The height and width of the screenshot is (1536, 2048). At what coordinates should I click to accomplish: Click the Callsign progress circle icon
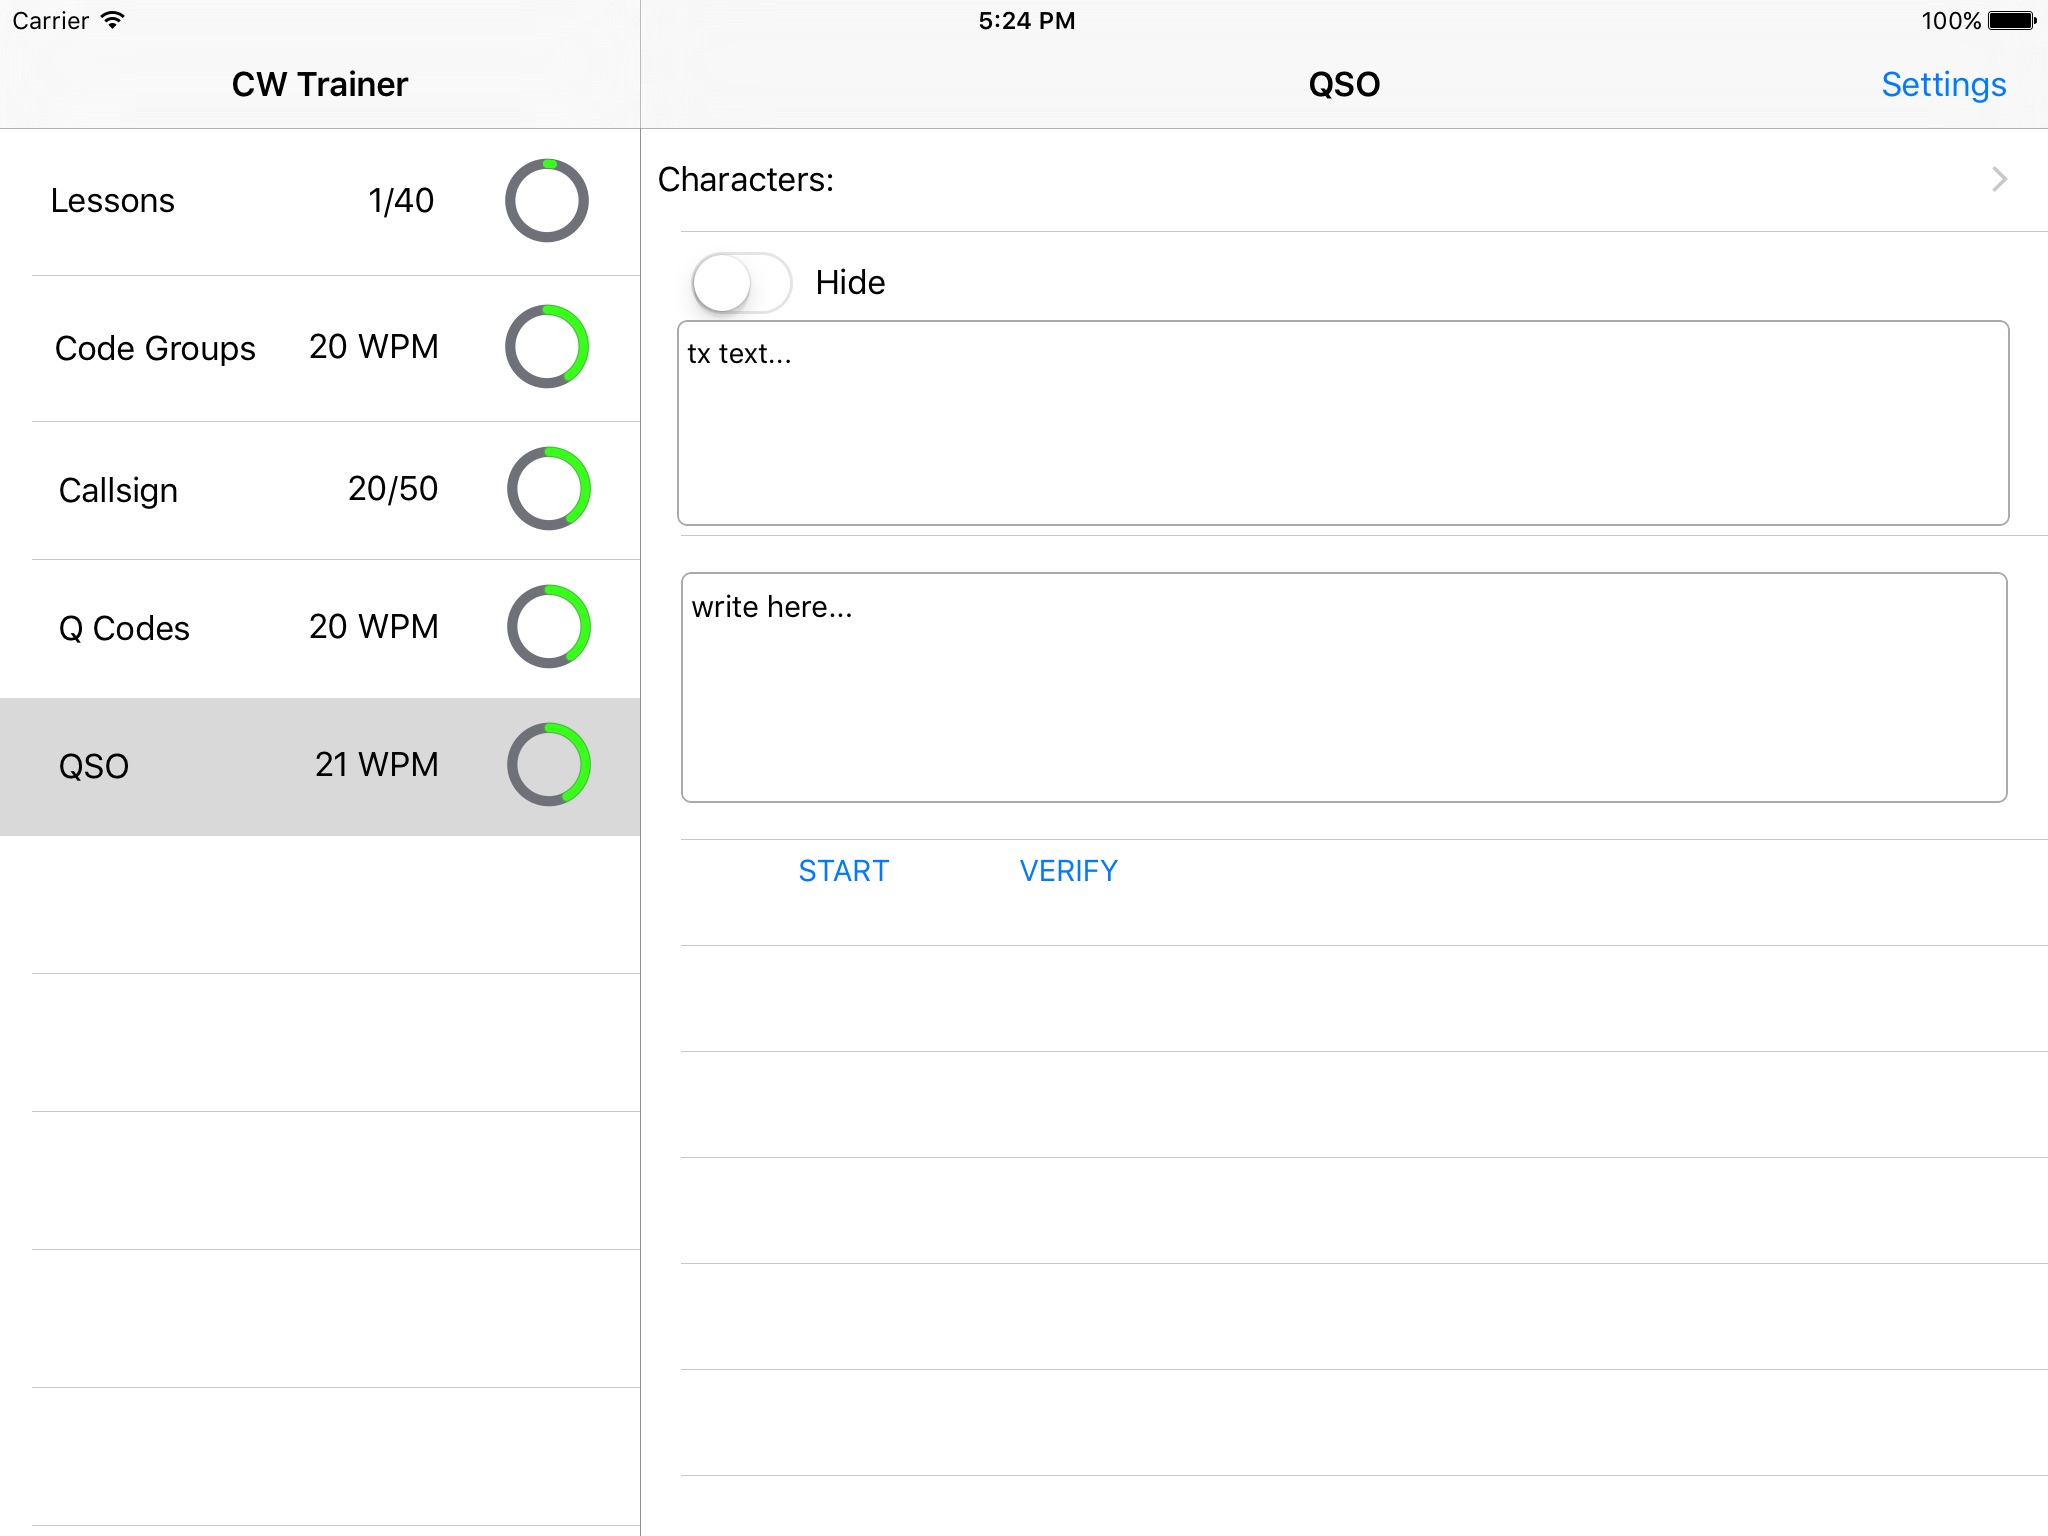[x=548, y=488]
